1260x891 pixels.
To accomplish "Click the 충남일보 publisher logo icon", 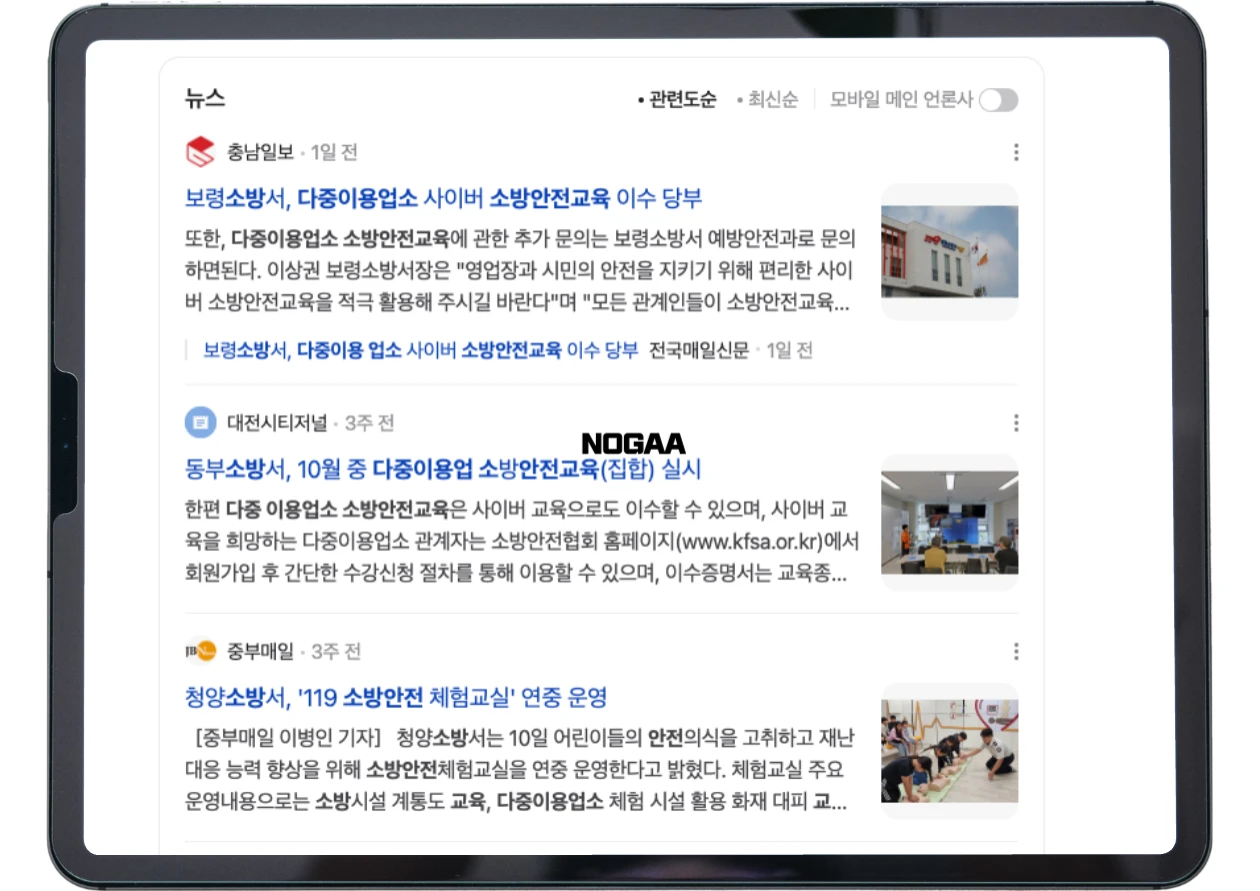I will tap(199, 152).
